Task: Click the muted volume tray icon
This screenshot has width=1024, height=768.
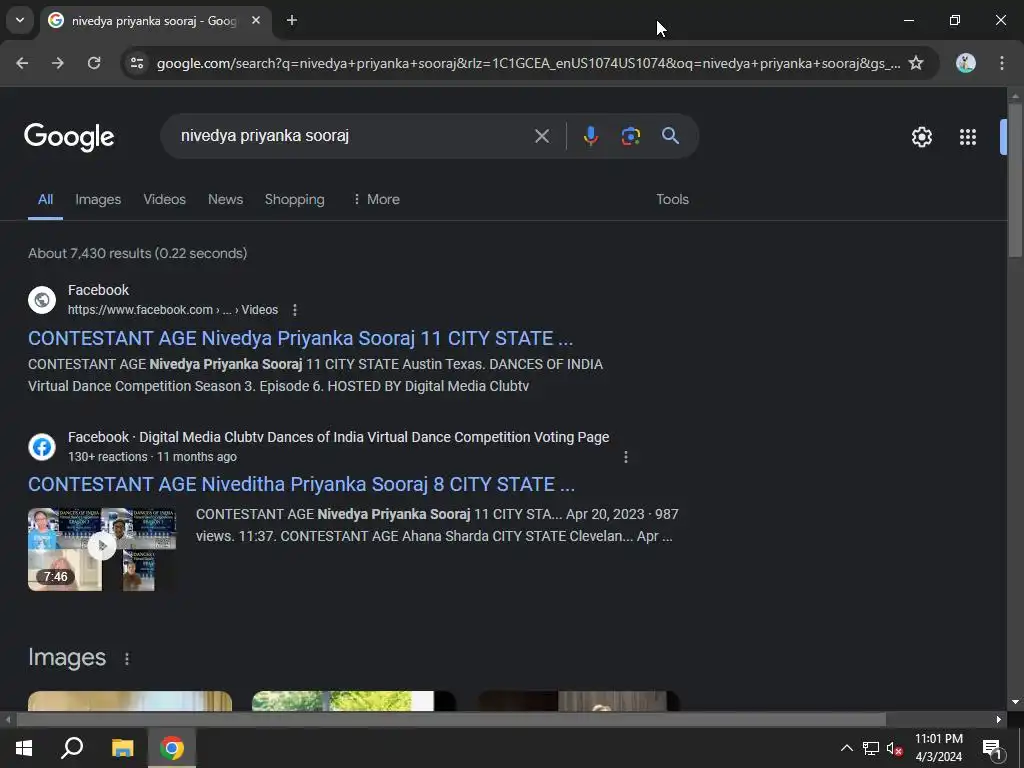Action: coord(895,748)
